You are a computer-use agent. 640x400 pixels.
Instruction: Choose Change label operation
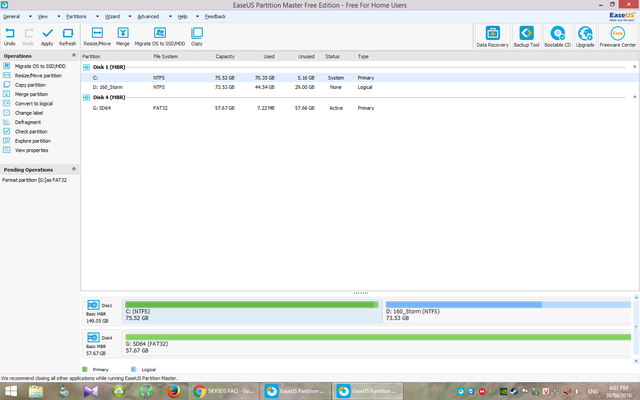[29, 113]
